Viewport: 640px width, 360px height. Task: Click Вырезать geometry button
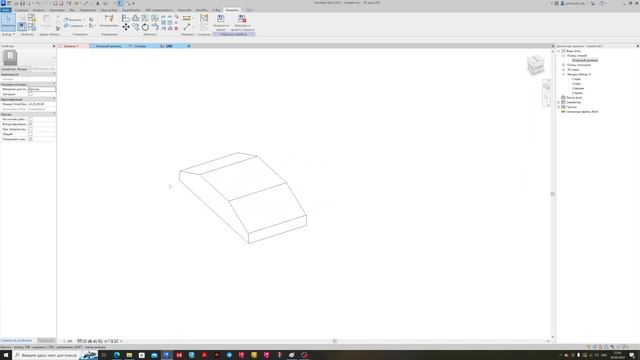coord(73,20)
